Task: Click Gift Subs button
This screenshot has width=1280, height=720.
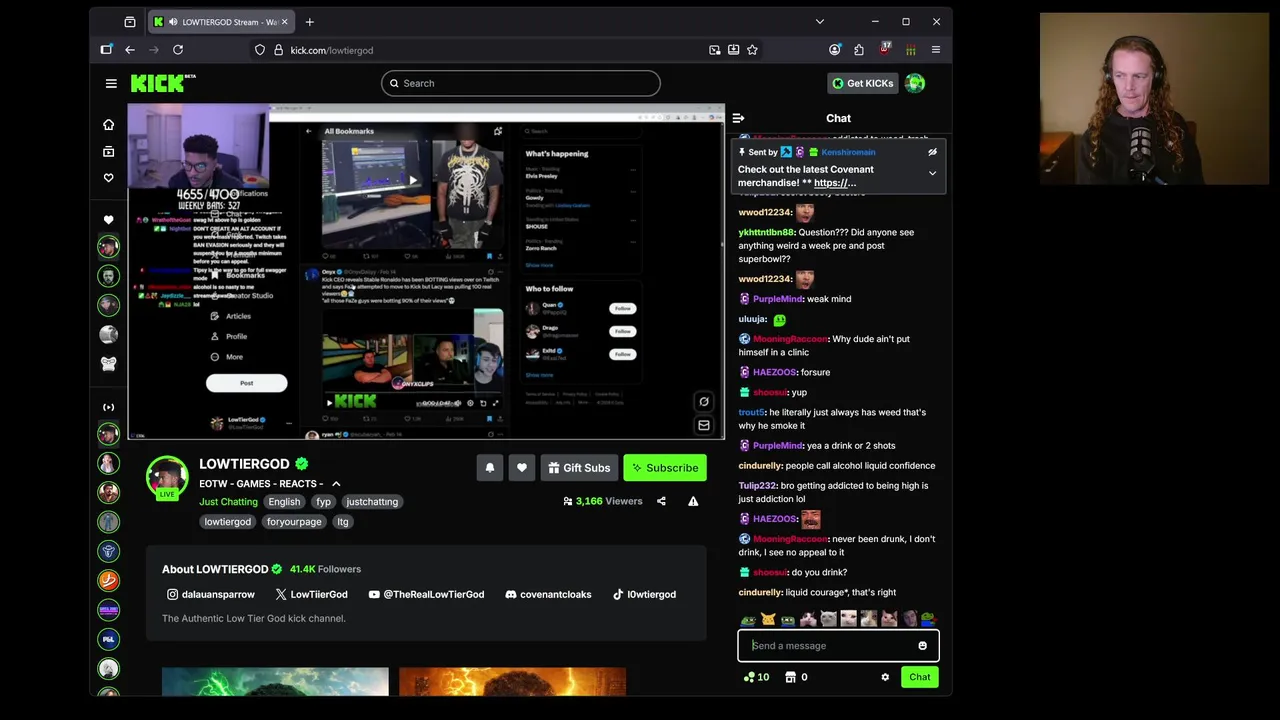Action: click(579, 468)
